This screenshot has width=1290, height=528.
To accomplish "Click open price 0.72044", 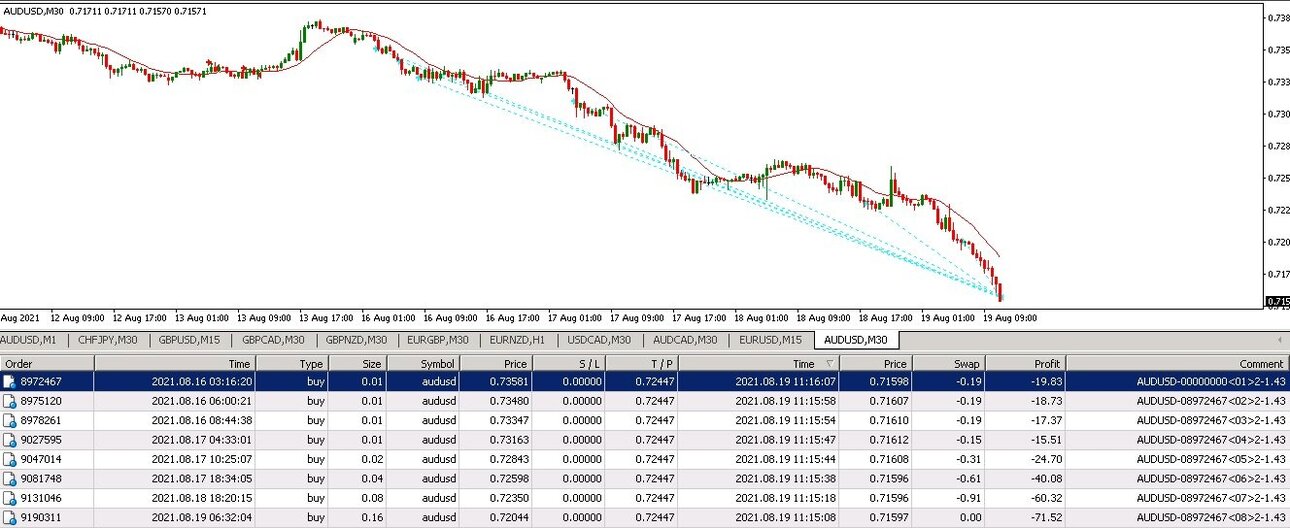I will pos(508,518).
